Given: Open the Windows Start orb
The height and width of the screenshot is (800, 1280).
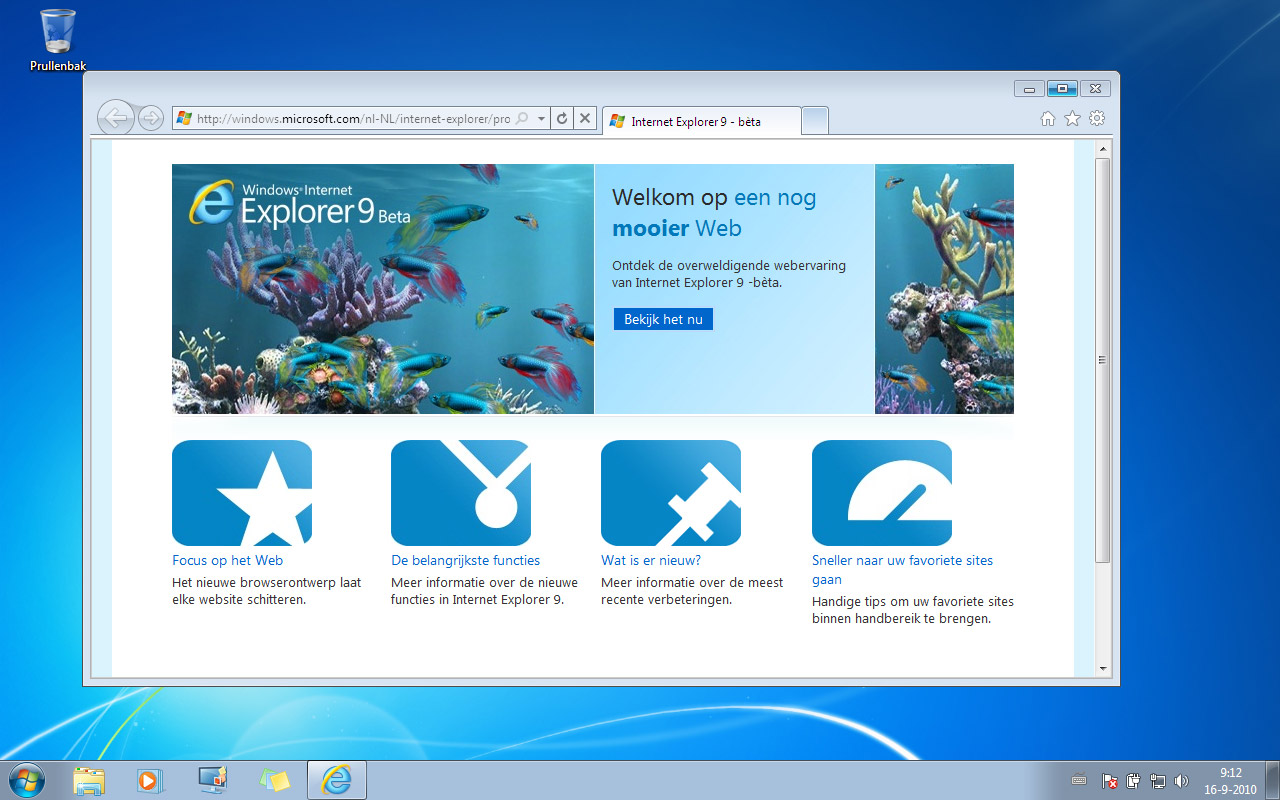Looking at the screenshot, I should coord(27,780).
